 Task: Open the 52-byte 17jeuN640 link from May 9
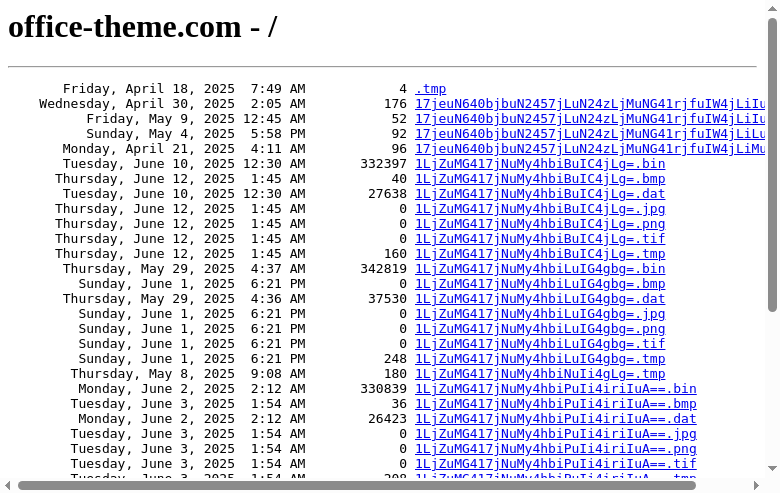[590, 119]
